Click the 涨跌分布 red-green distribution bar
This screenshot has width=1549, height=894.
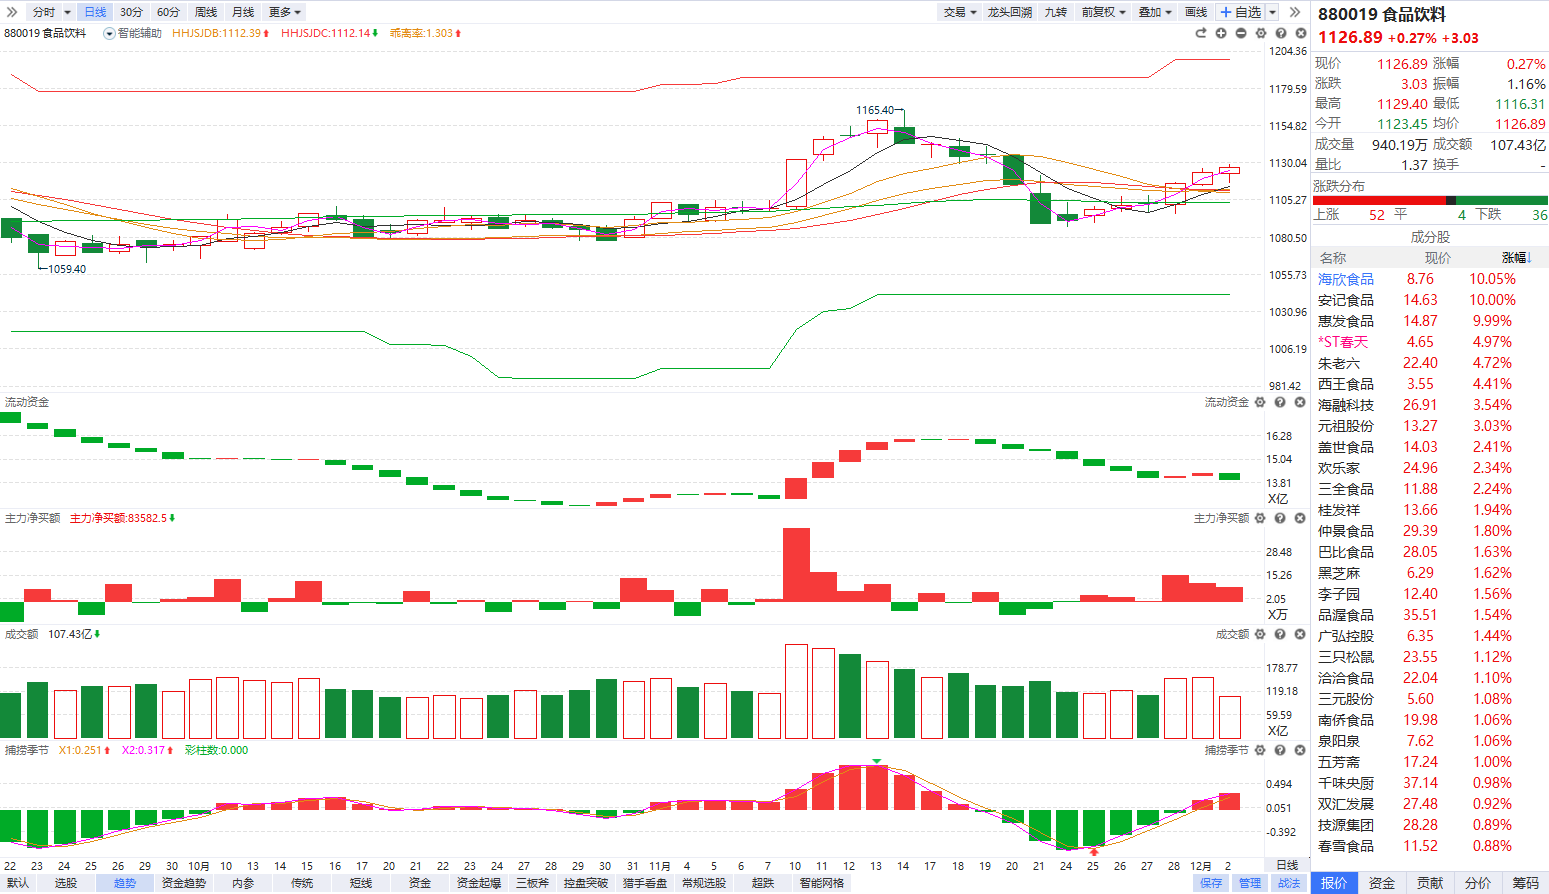point(1430,200)
